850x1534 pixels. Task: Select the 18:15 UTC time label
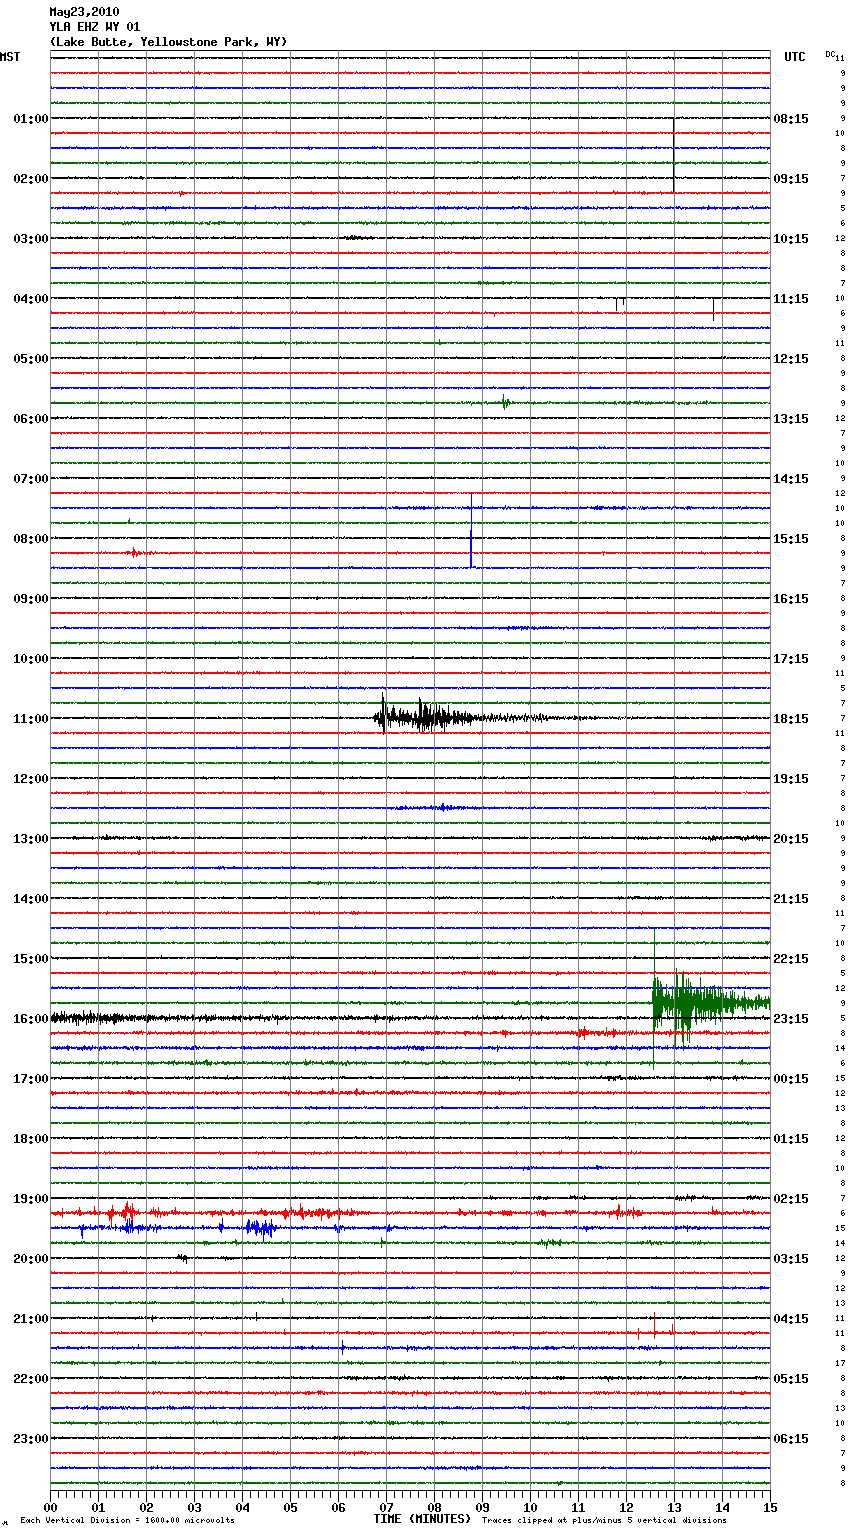[791, 719]
